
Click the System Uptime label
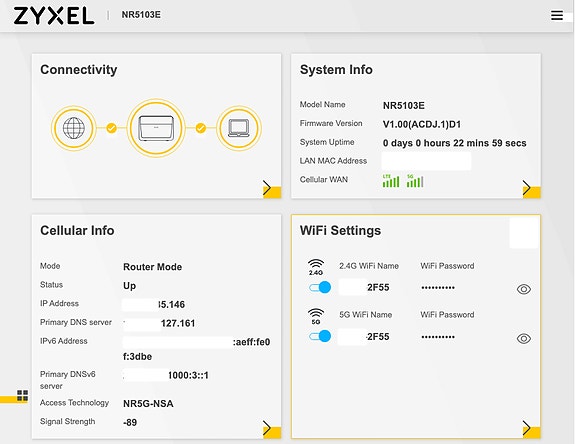tap(327, 142)
